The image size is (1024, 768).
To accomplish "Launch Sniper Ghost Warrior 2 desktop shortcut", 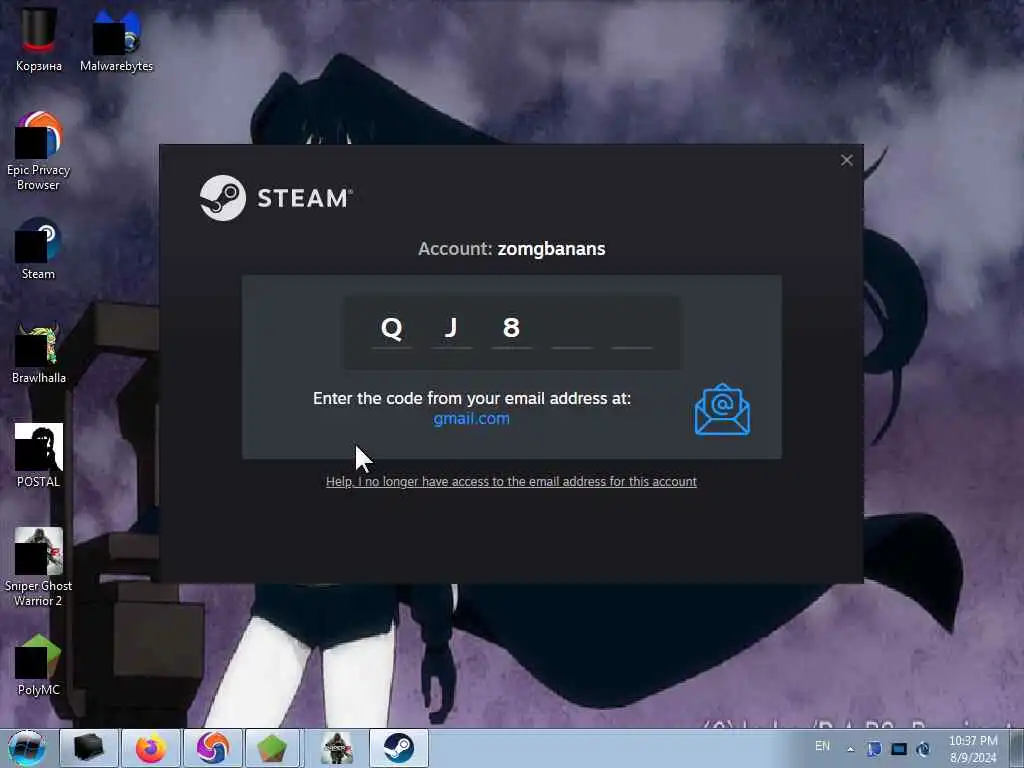I will [39, 566].
